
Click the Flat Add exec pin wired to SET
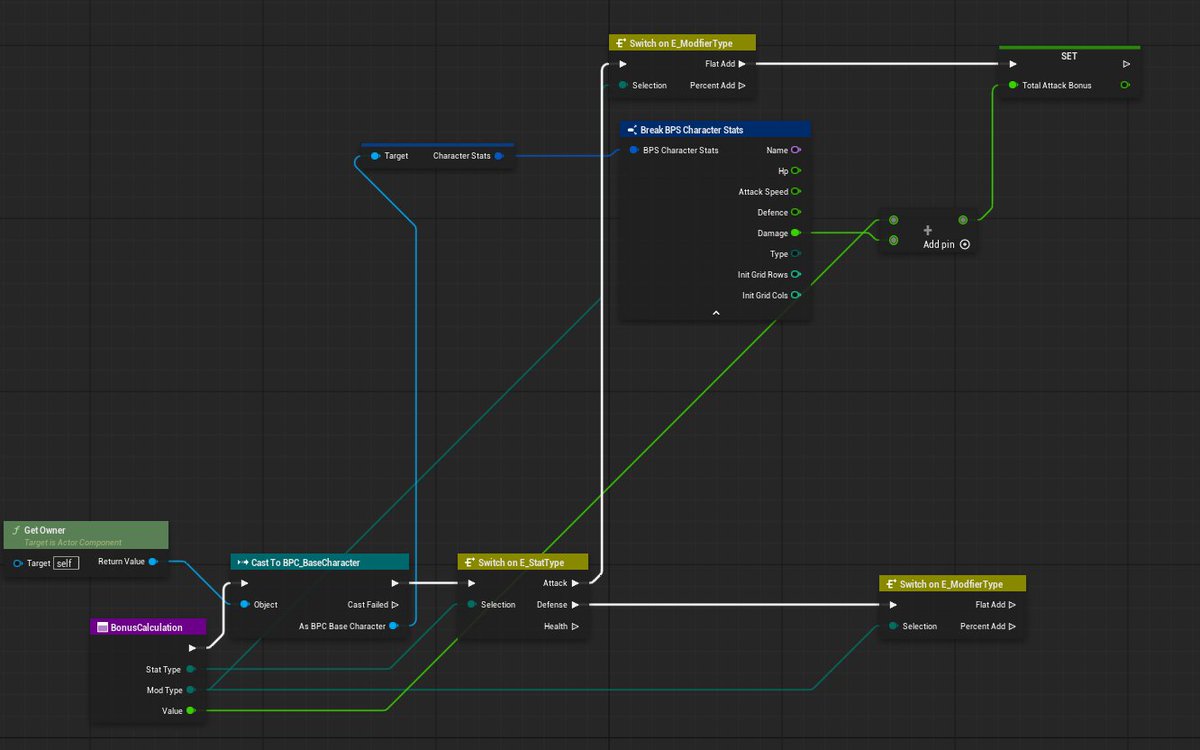(741, 64)
